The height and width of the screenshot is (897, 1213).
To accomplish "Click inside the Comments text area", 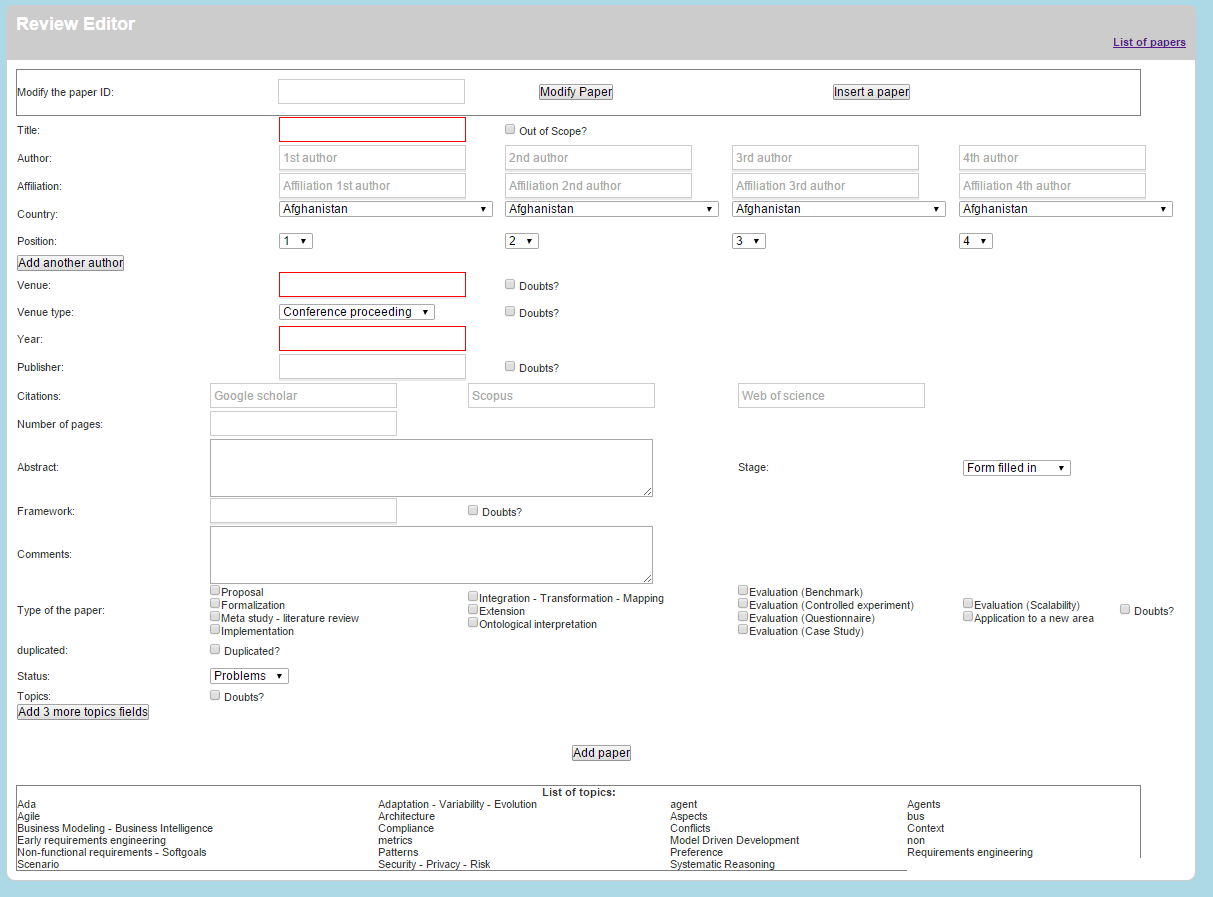I will pyautogui.click(x=431, y=555).
